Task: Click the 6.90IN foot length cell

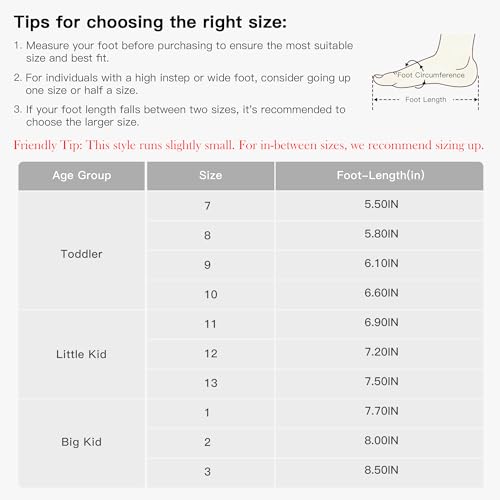Action: tap(380, 323)
